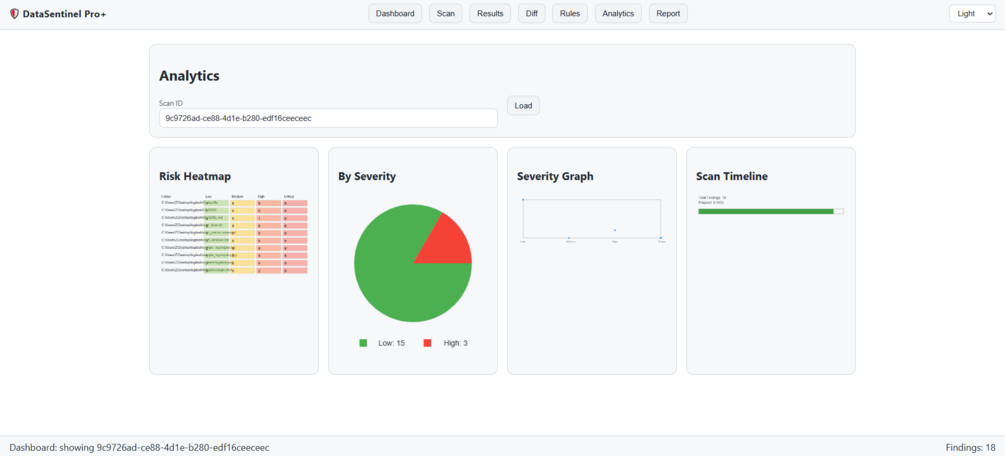Click the High data point in Severity Graph
The height and width of the screenshot is (456, 1005).
tap(615, 230)
